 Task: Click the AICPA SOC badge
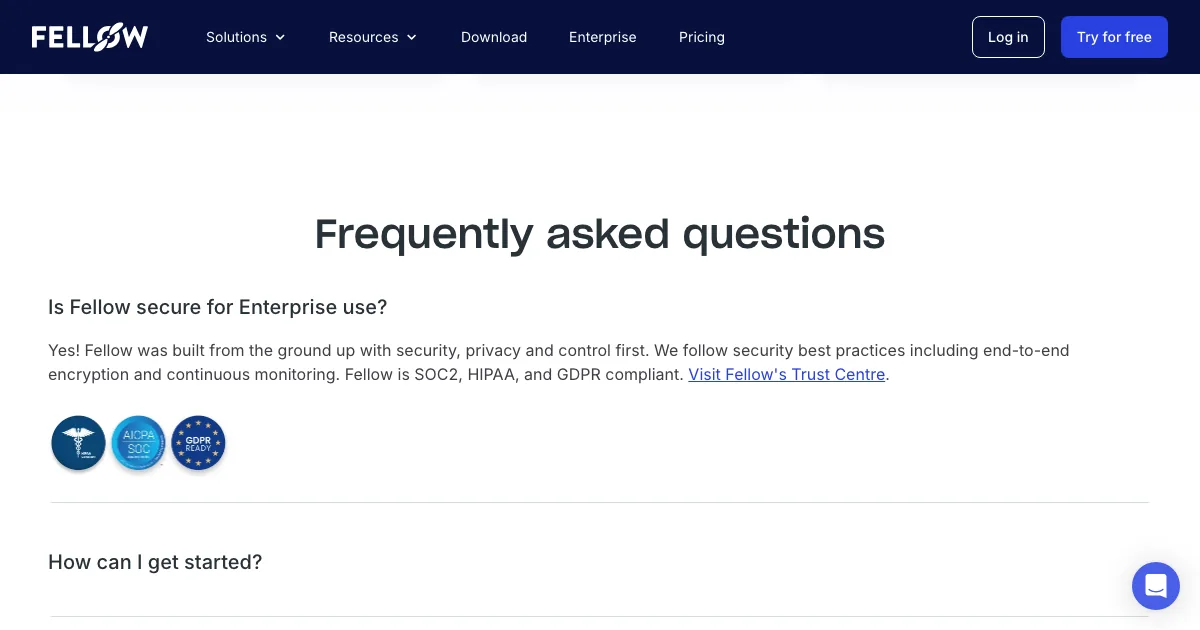[138, 443]
